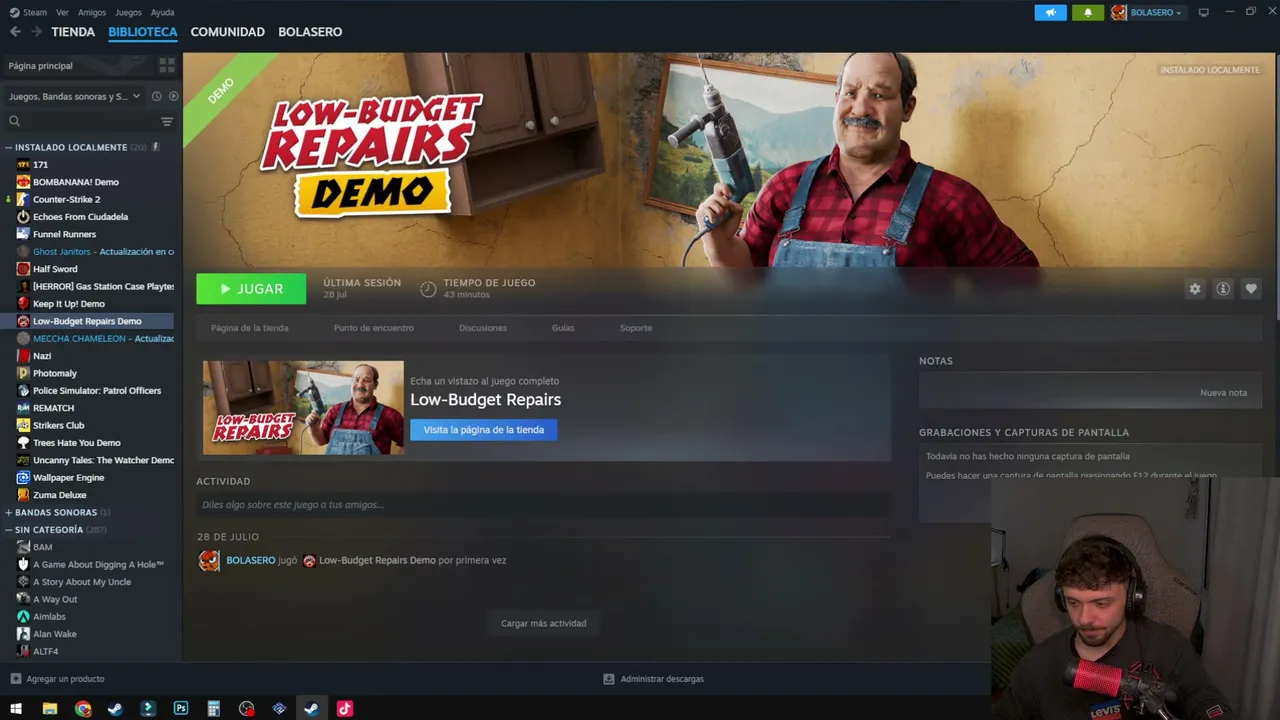
Task: Click the green JUGAR button
Action: coord(252,289)
